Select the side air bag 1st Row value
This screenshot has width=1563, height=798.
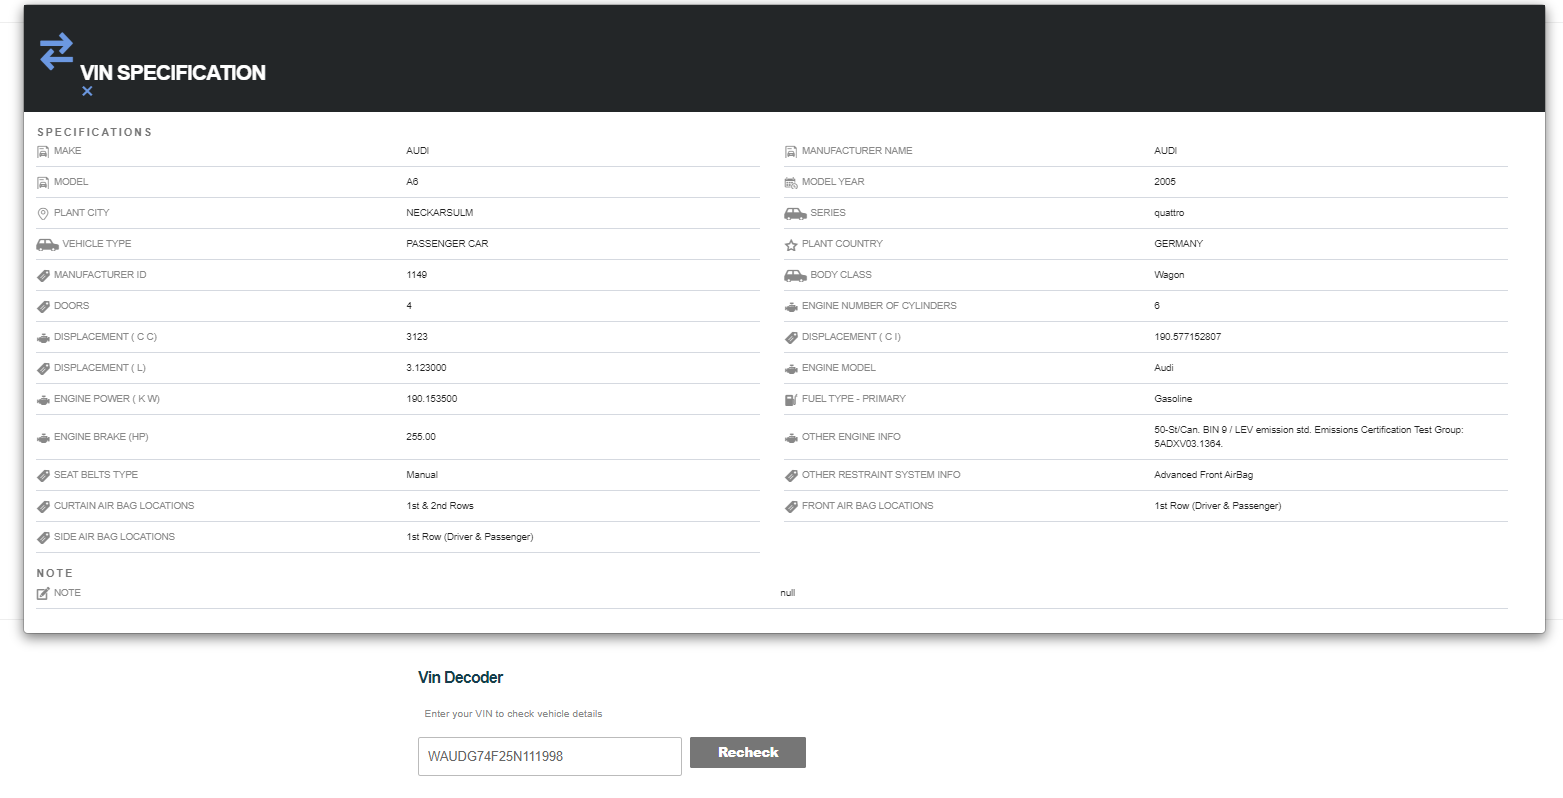[470, 537]
